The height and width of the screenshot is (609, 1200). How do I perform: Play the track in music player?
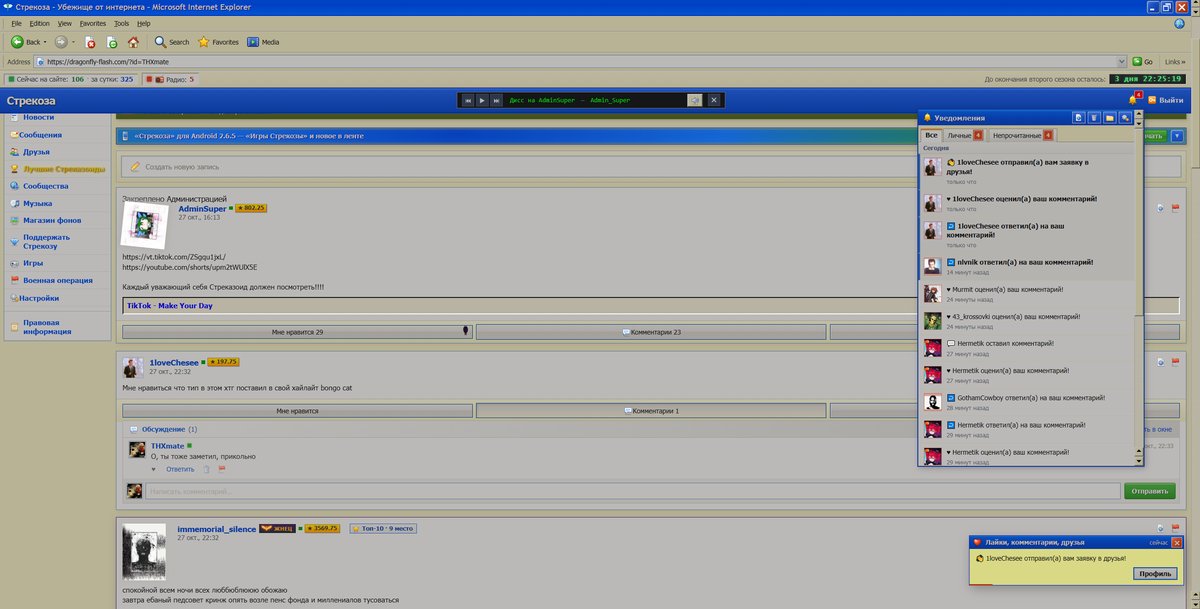pos(481,100)
